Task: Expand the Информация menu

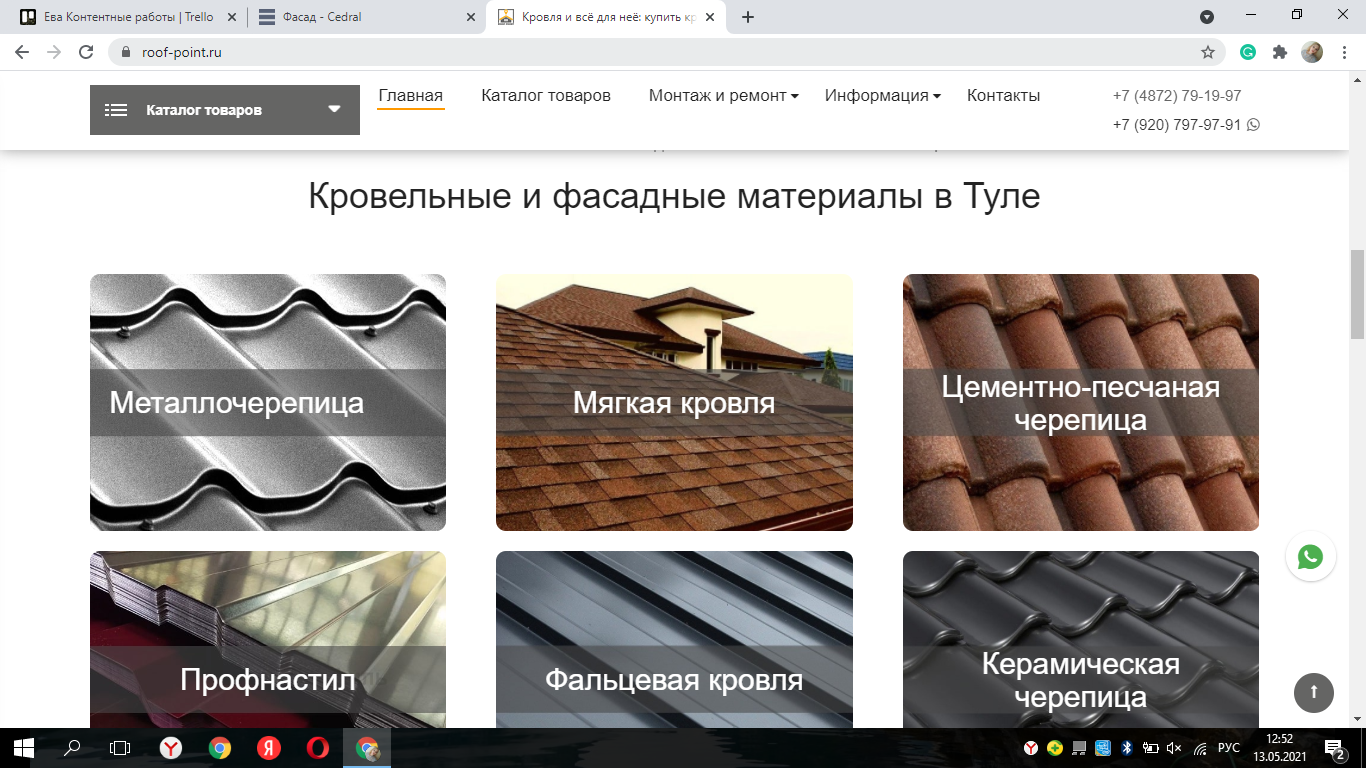Action: (x=882, y=96)
